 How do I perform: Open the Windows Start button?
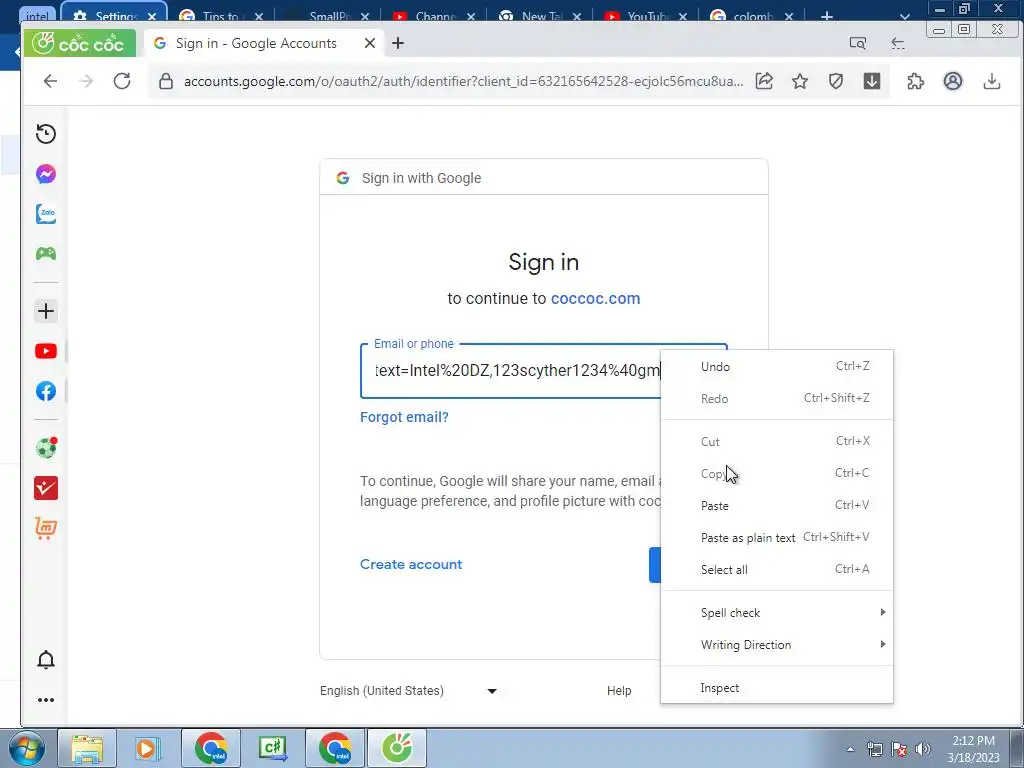tap(27, 748)
